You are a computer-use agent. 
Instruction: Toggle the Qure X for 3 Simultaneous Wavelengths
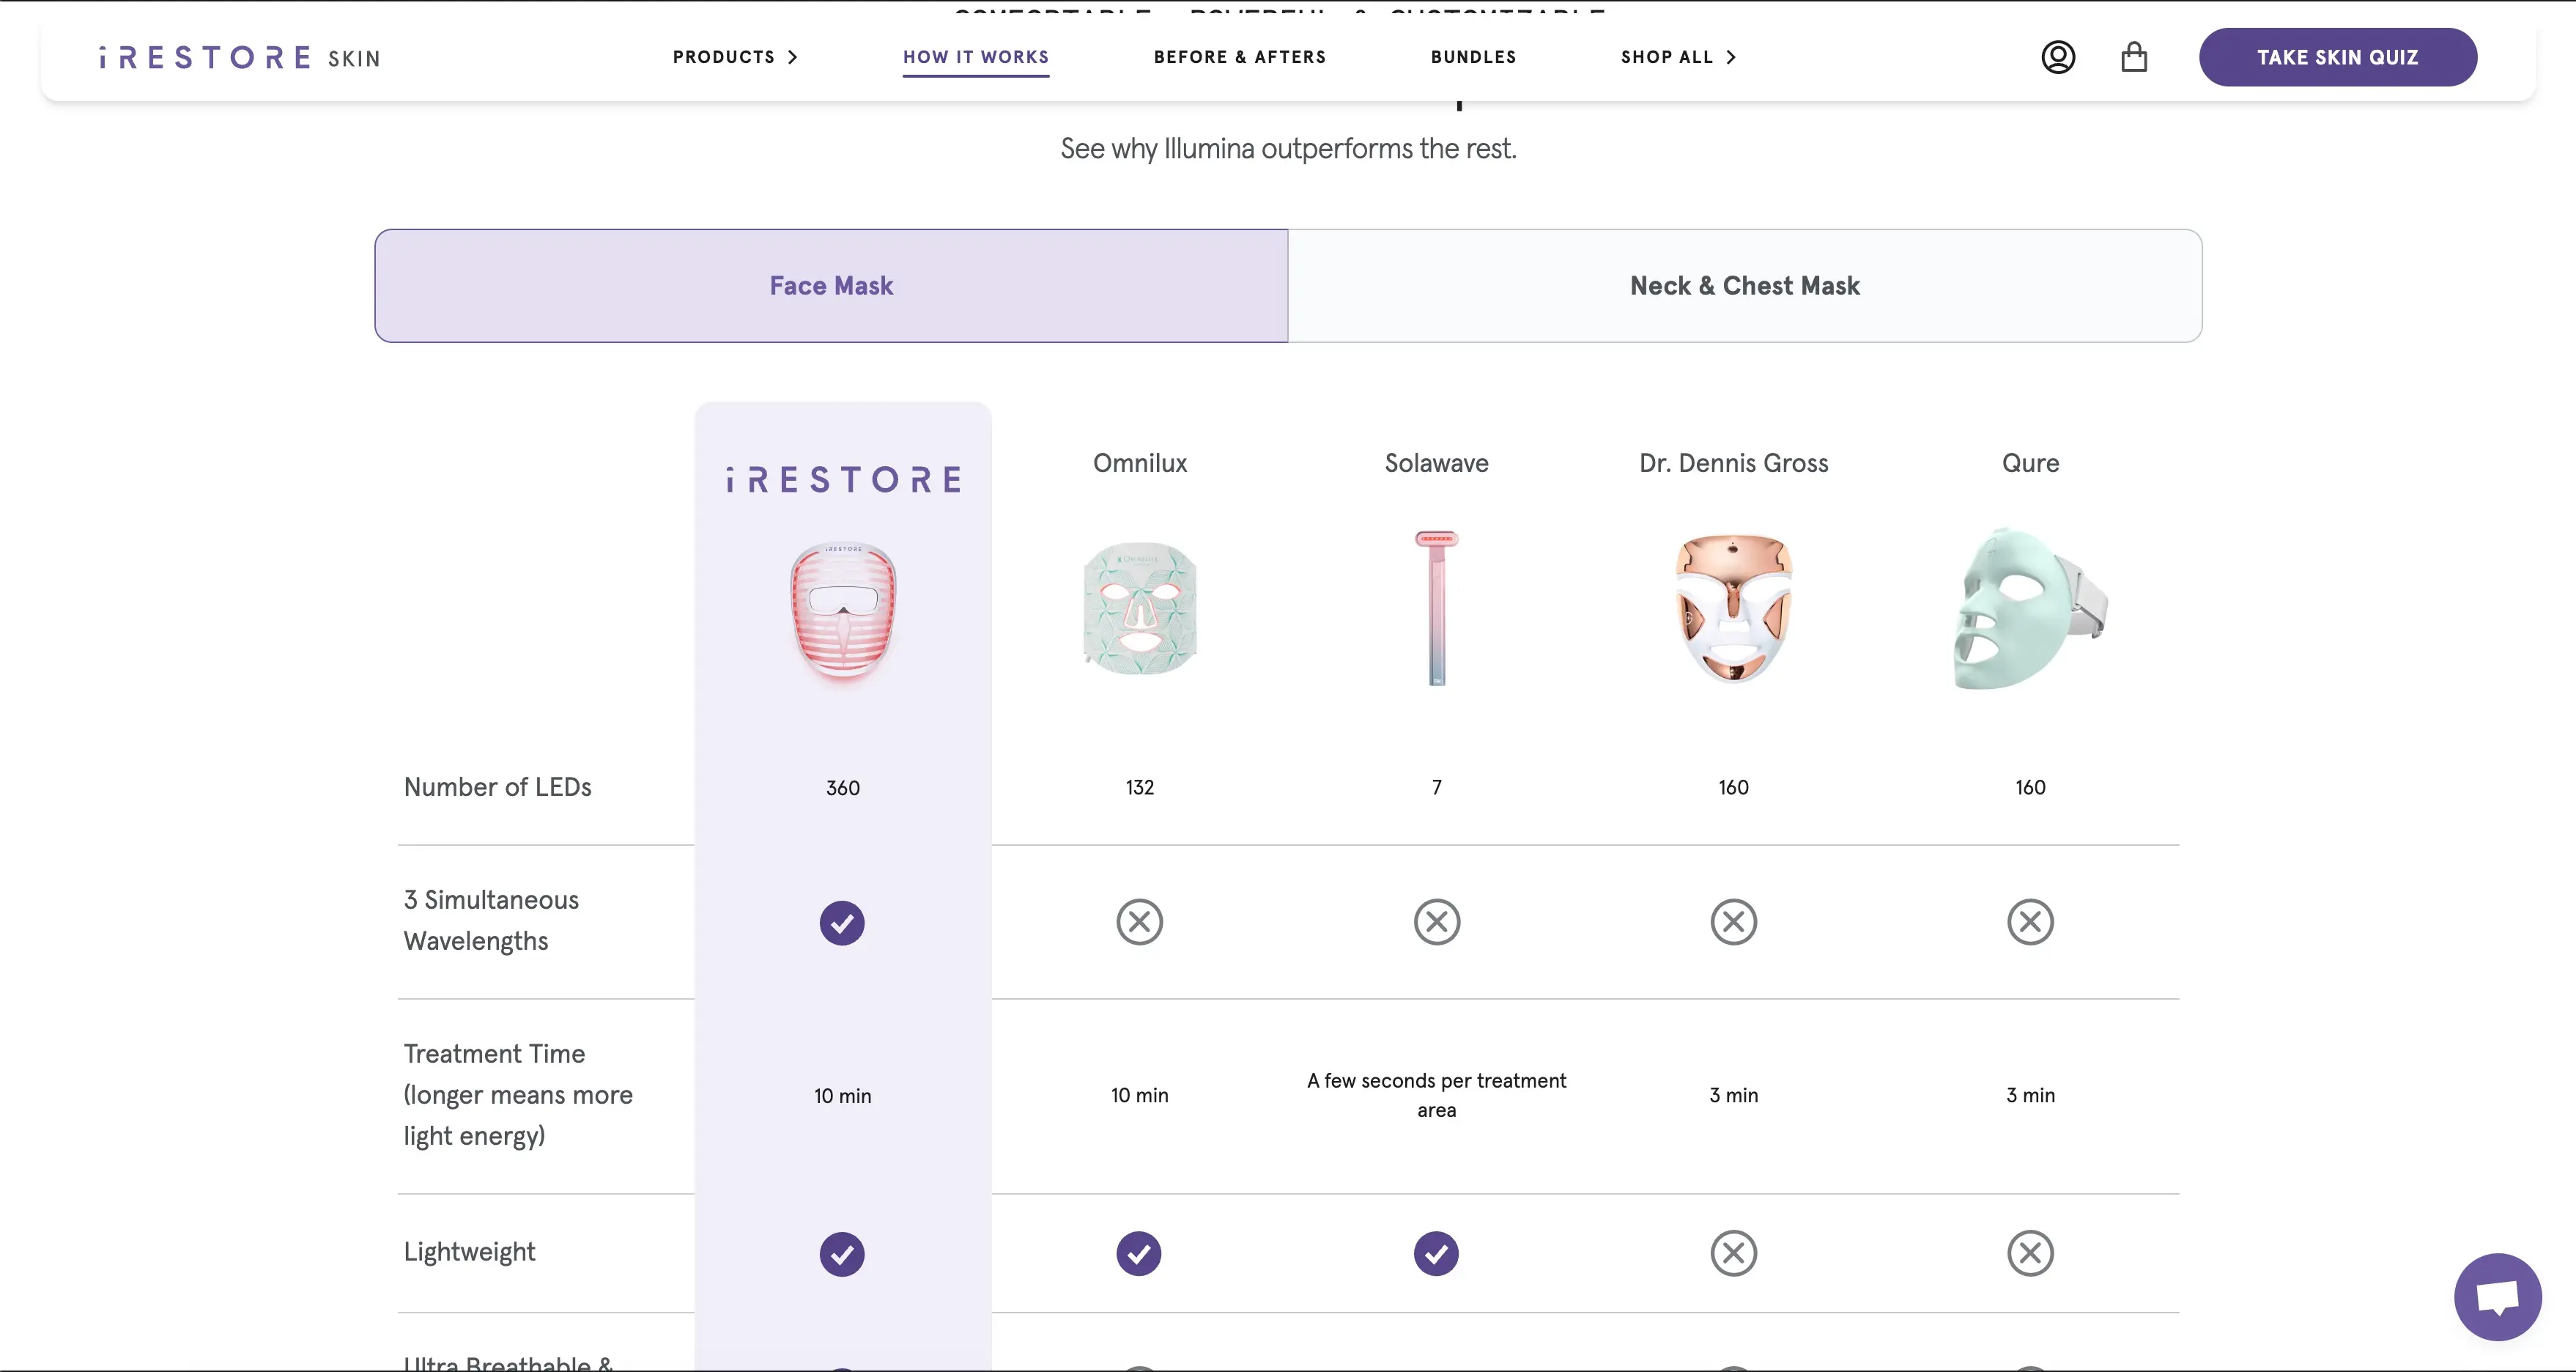point(2029,921)
